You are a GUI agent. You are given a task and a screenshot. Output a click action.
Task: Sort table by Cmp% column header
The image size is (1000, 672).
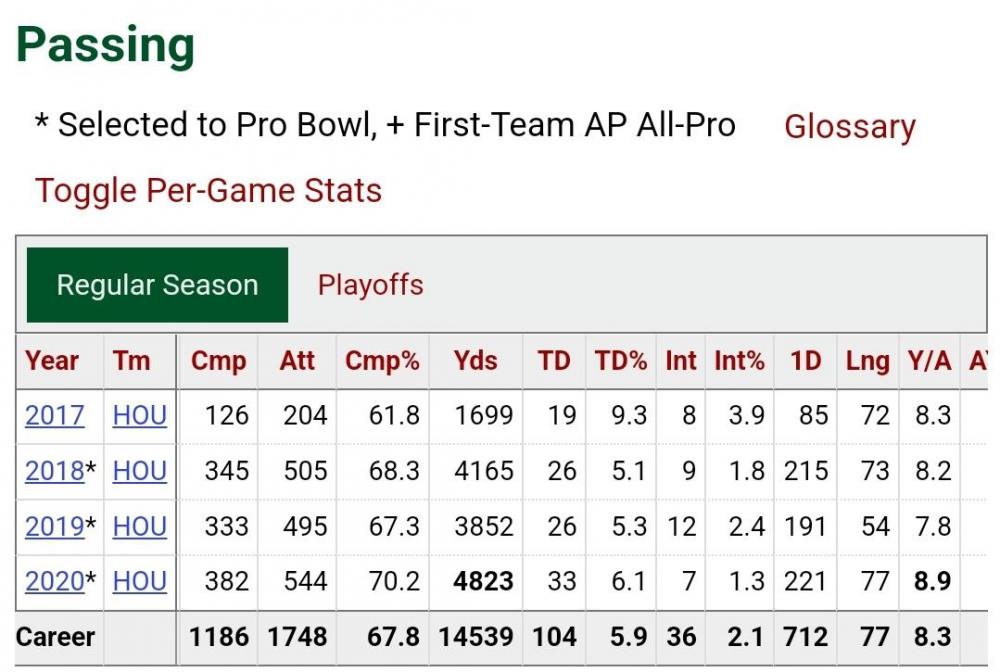tap(382, 361)
